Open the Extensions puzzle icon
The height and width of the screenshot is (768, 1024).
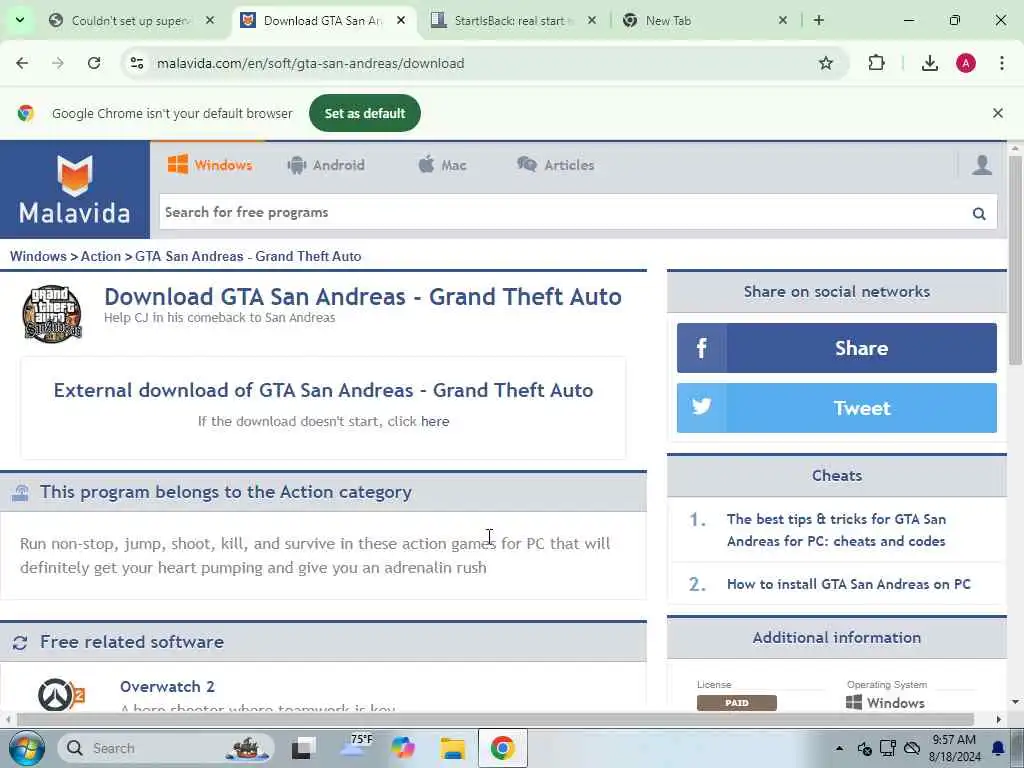(x=876, y=63)
